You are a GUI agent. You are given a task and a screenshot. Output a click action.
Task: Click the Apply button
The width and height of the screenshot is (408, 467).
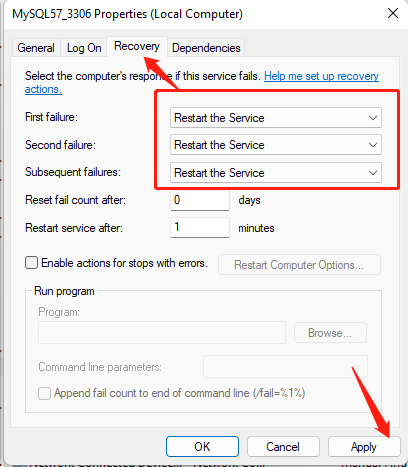coord(364,446)
